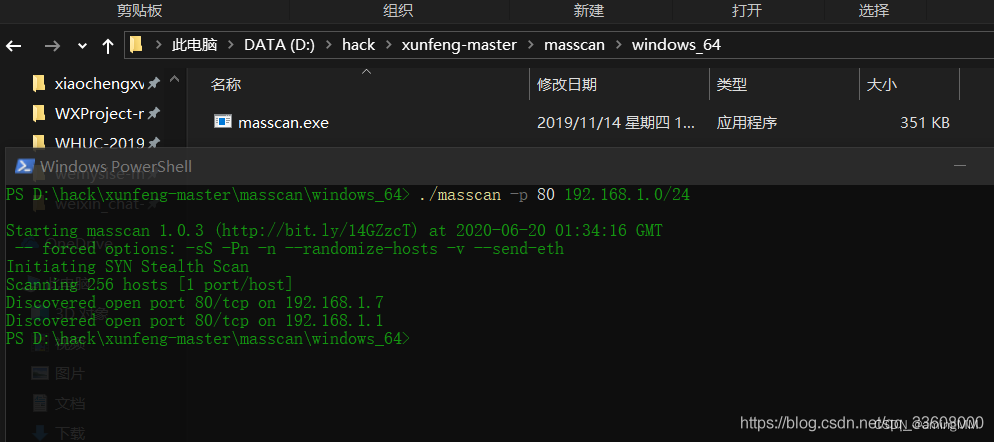The width and height of the screenshot is (994, 442).
Task: Click the 组织 ribbon group label
Action: click(x=398, y=10)
